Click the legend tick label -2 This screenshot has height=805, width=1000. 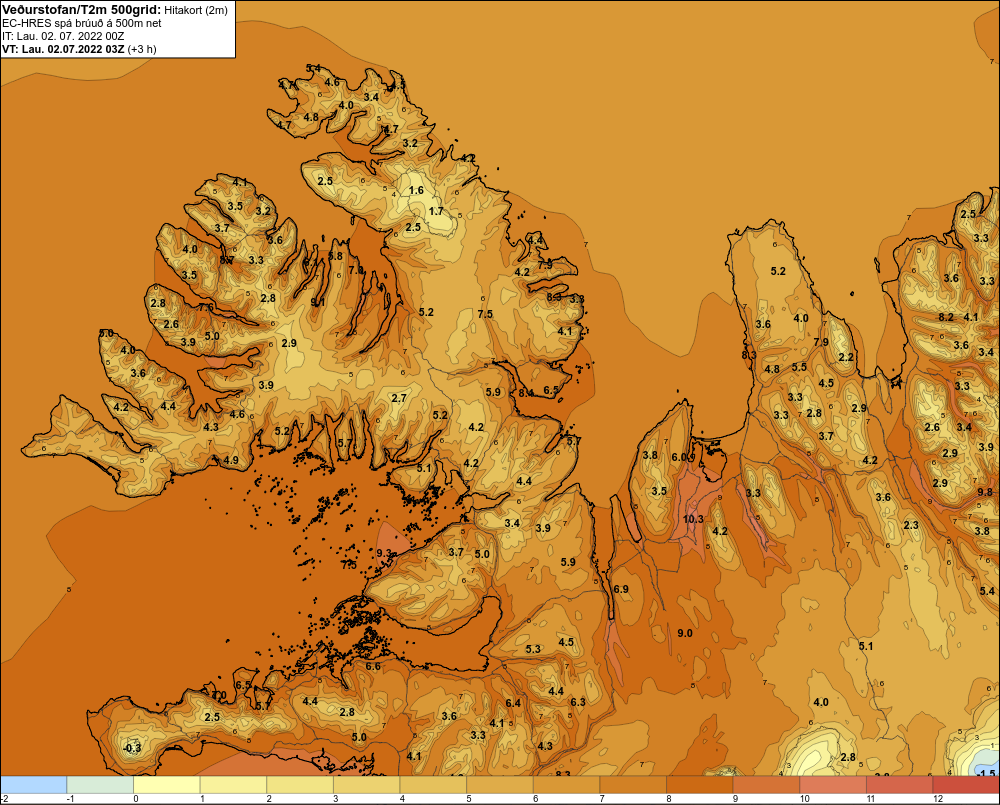4,799
